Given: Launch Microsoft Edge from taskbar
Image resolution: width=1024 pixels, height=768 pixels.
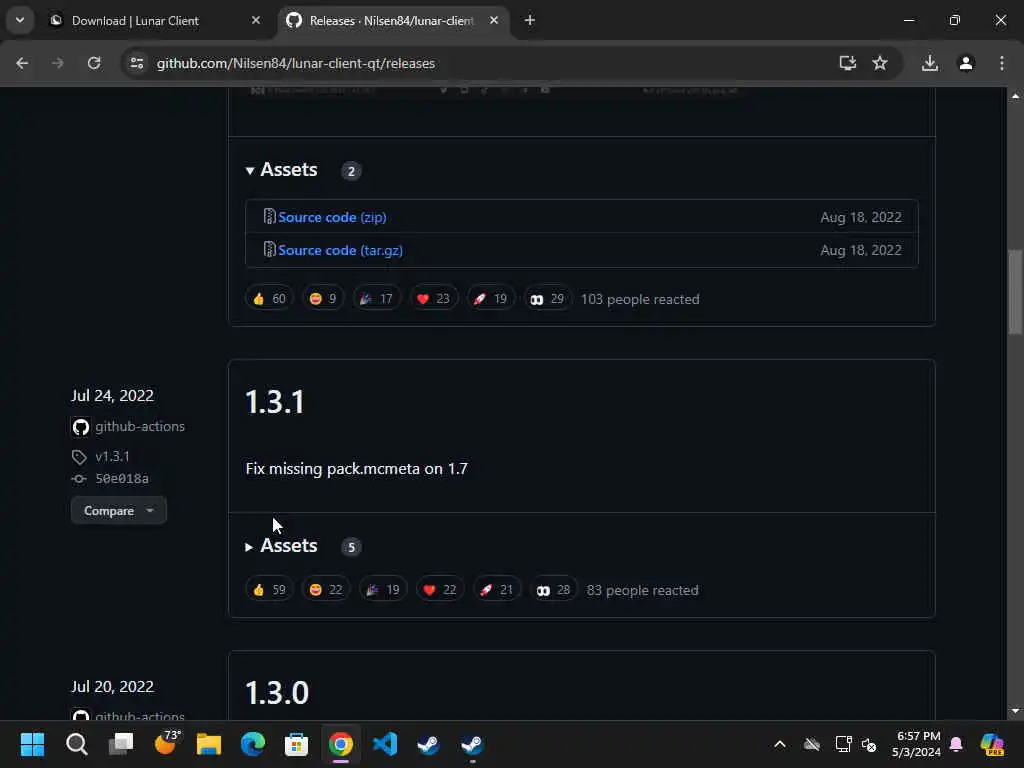Looking at the screenshot, I should [x=253, y=744].
